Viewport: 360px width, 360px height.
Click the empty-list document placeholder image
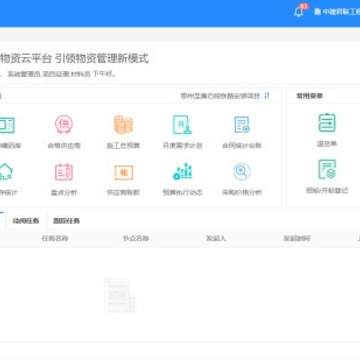[120, 295]
